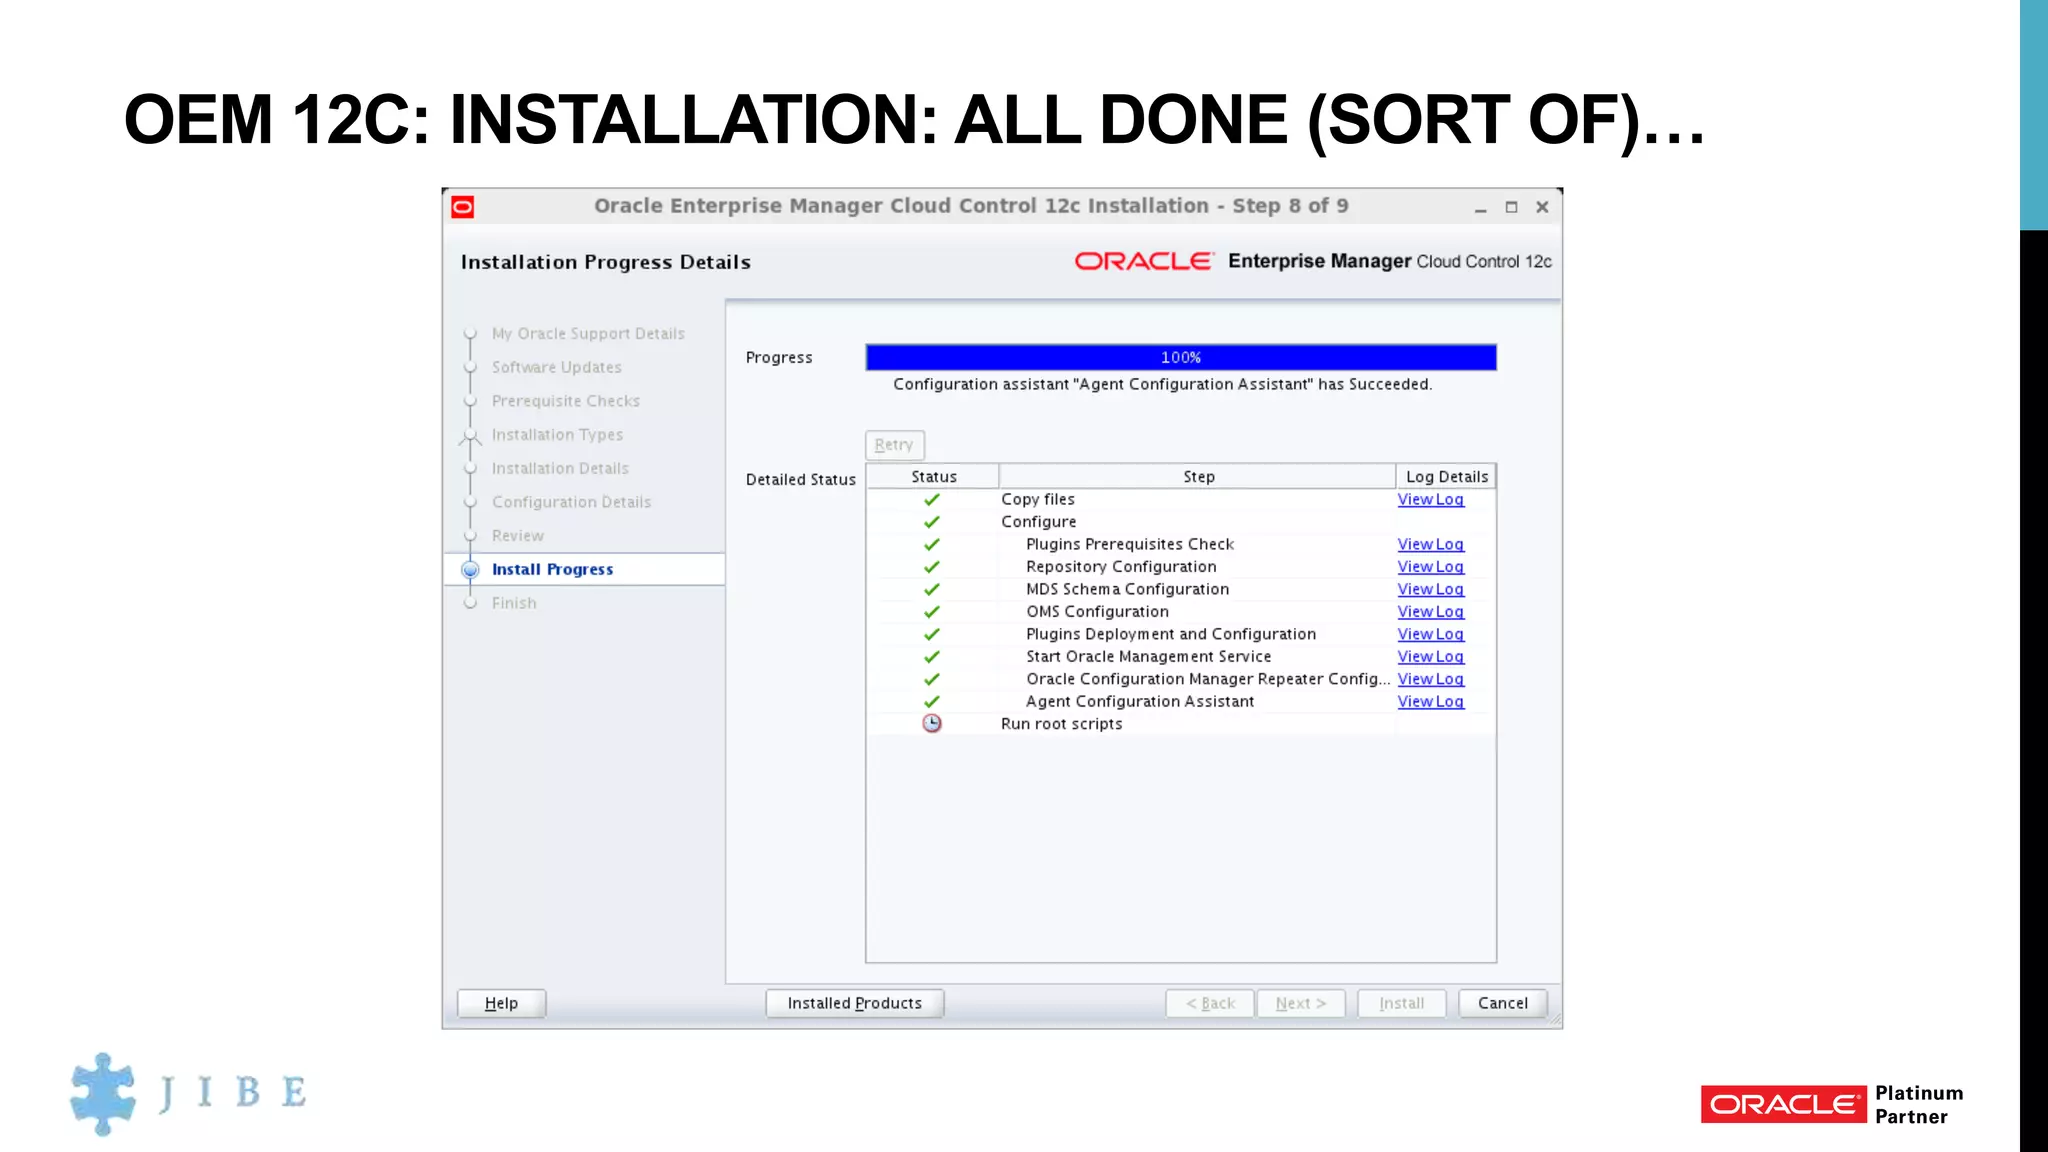This screenshot has width=2048, height=1152.
Task: View Log for MDS Schema Configuration
Action: [1430, 589]
